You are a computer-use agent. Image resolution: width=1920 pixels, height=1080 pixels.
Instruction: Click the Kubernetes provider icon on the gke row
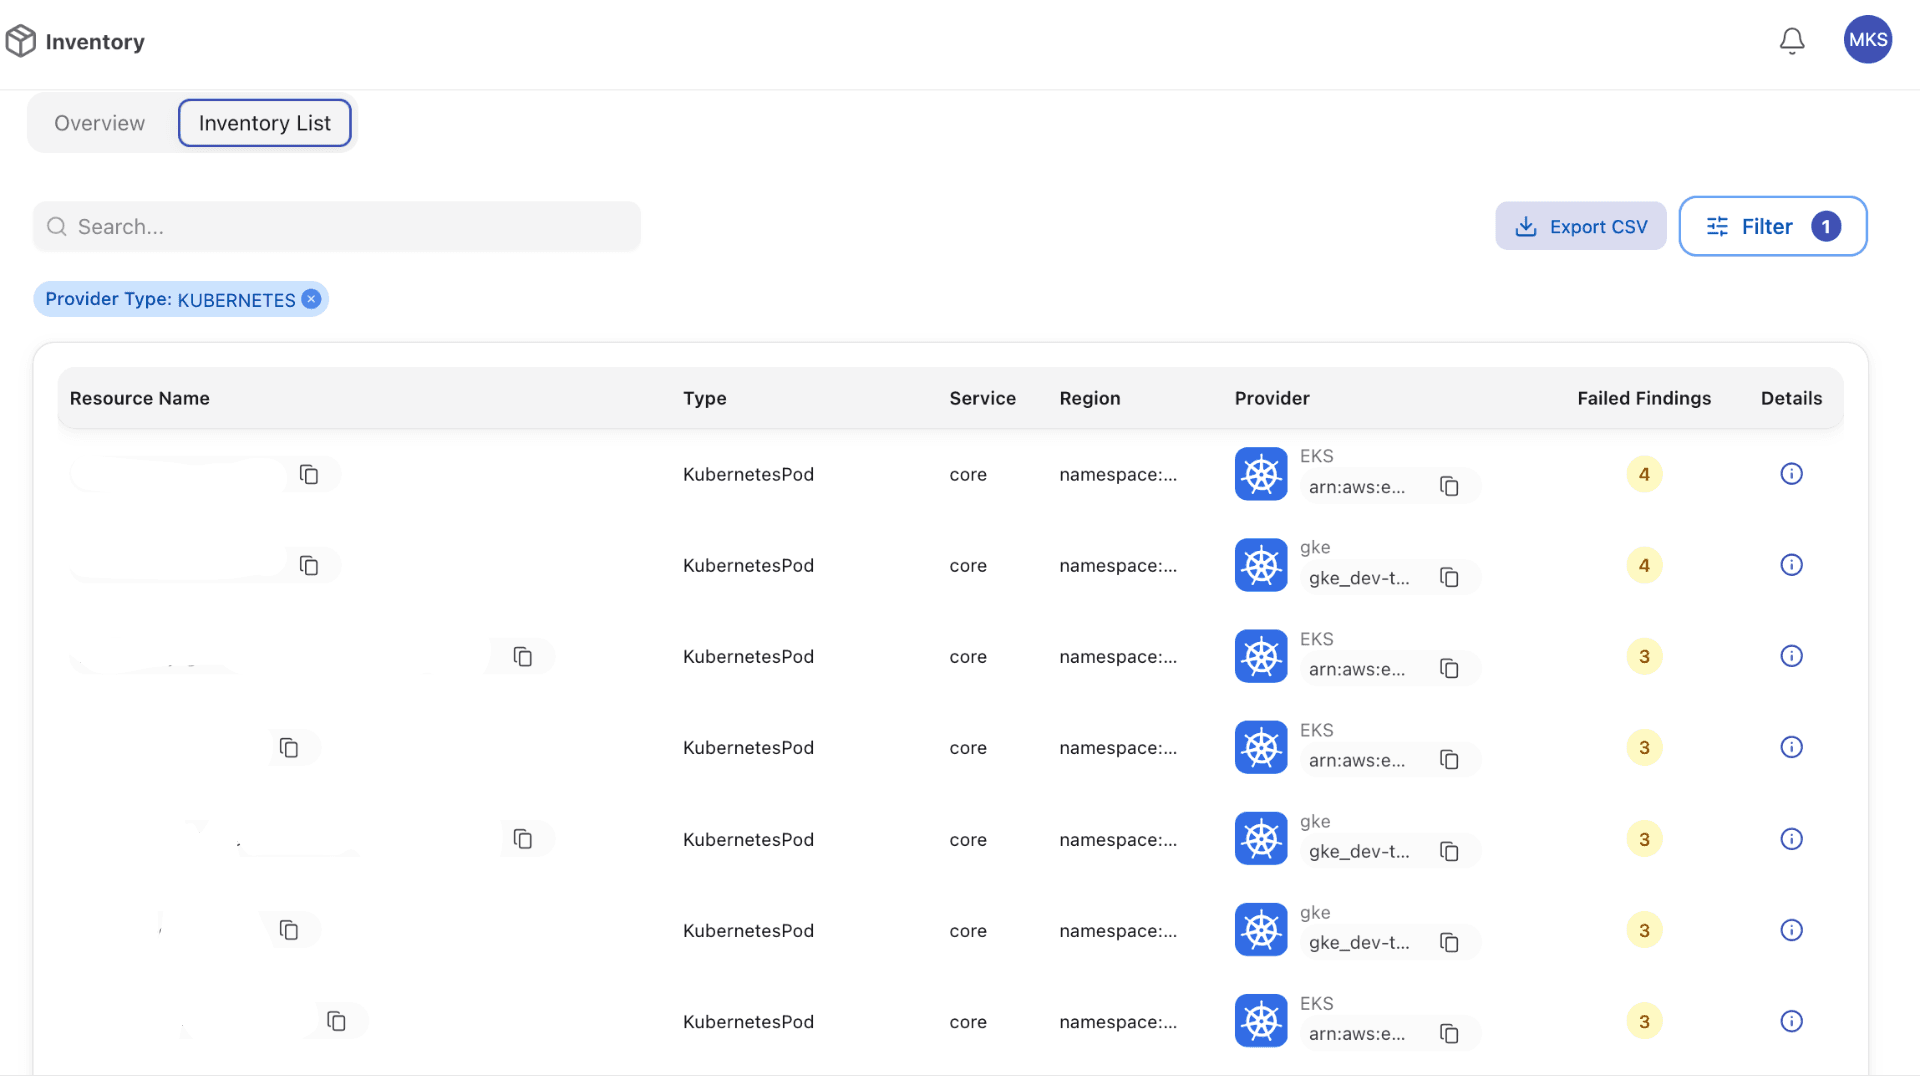coord(1260,564)
